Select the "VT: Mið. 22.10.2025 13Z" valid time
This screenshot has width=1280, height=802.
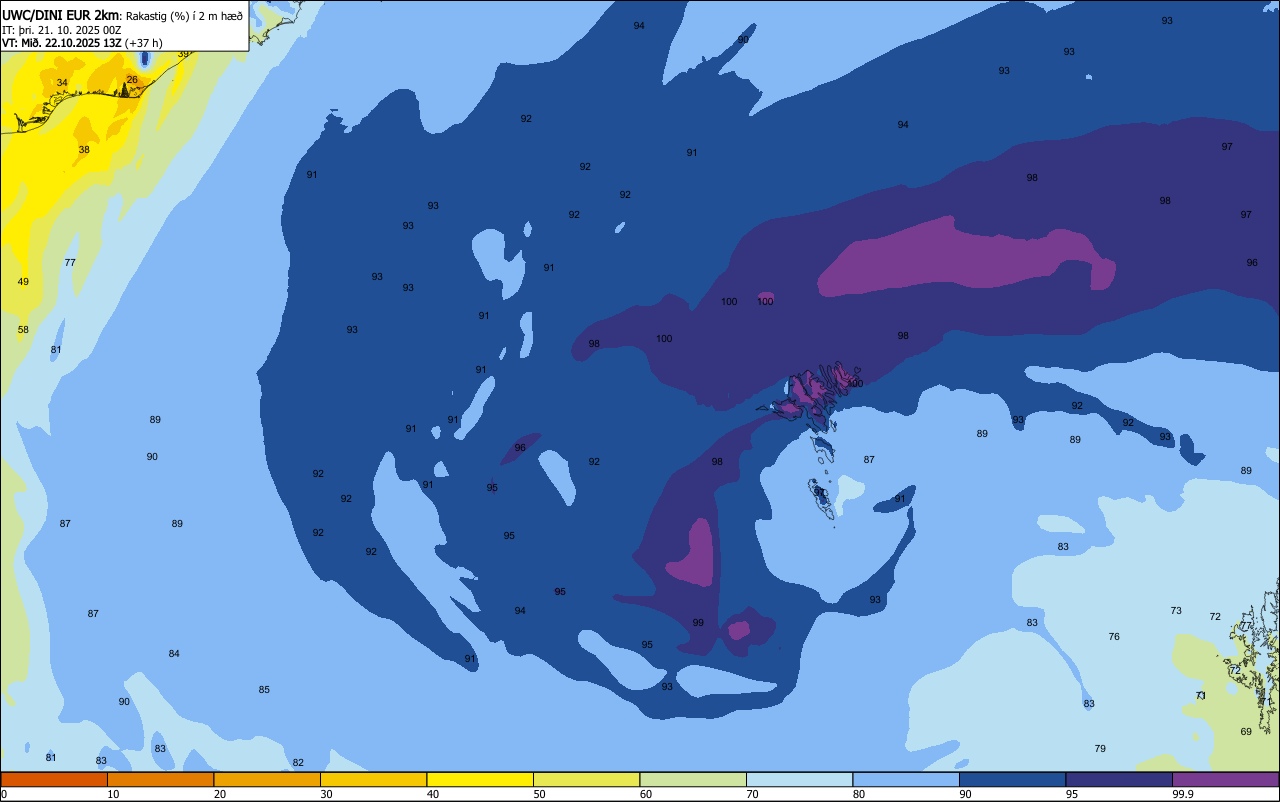point(62,43)
